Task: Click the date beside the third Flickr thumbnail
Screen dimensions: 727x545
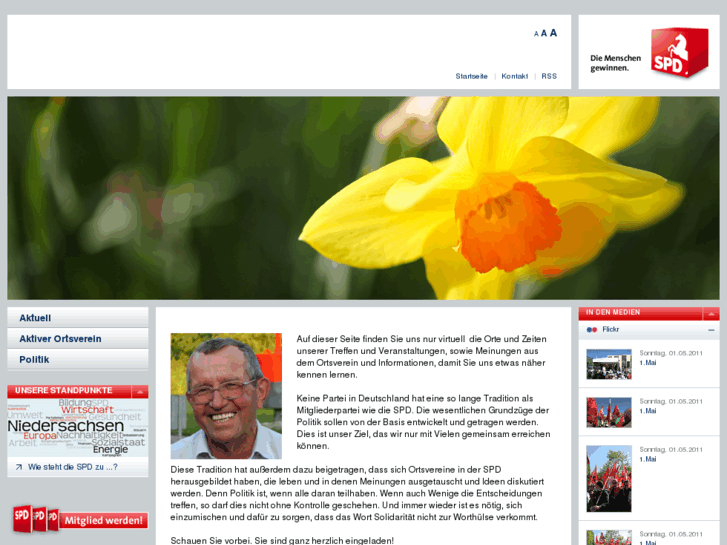Action: pos(671,449)
